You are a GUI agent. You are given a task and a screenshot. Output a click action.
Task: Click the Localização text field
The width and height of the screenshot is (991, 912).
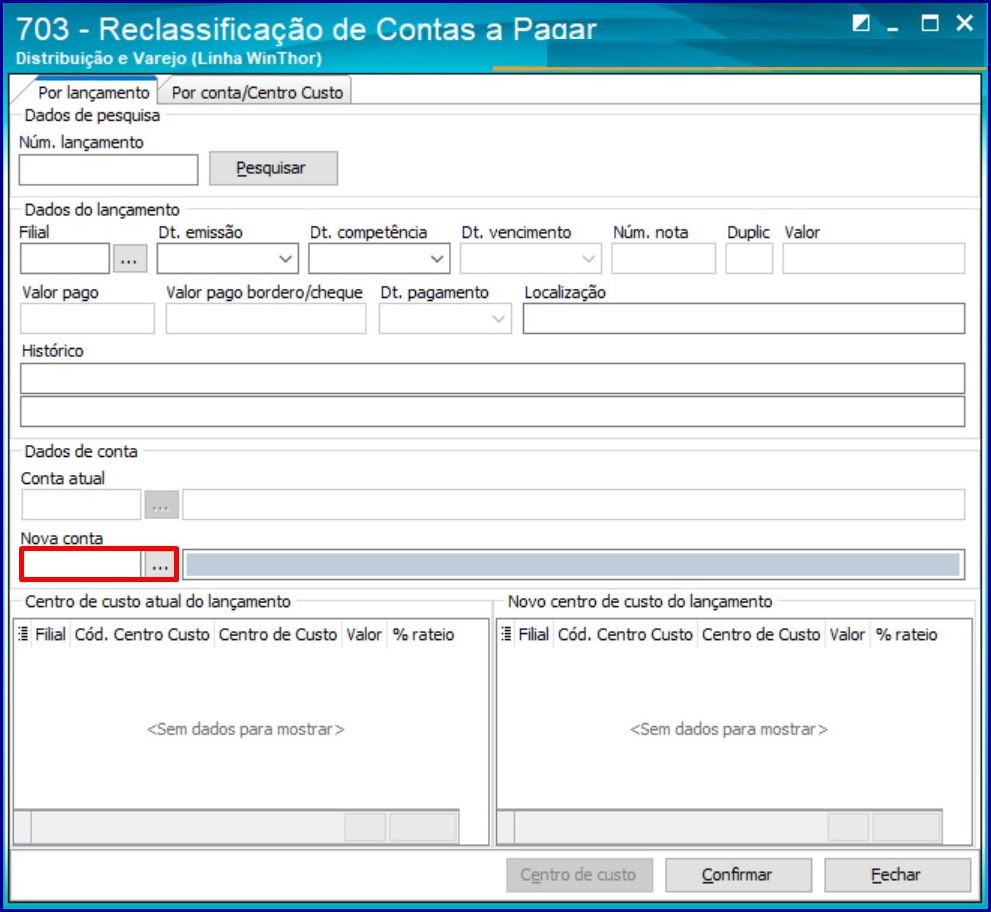[744, 319]
